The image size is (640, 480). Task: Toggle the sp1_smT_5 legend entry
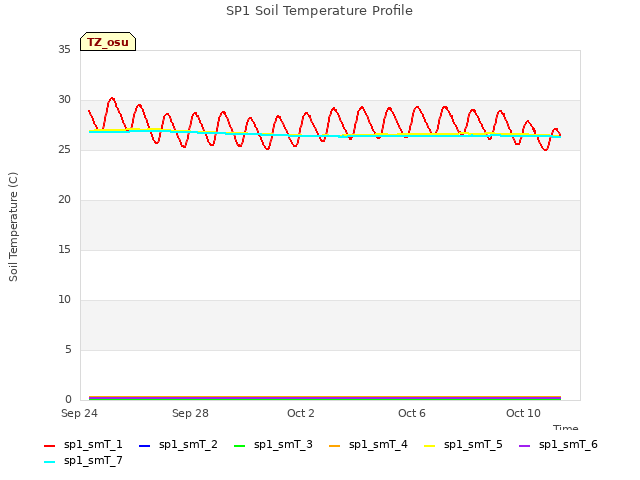pos(463,444)
